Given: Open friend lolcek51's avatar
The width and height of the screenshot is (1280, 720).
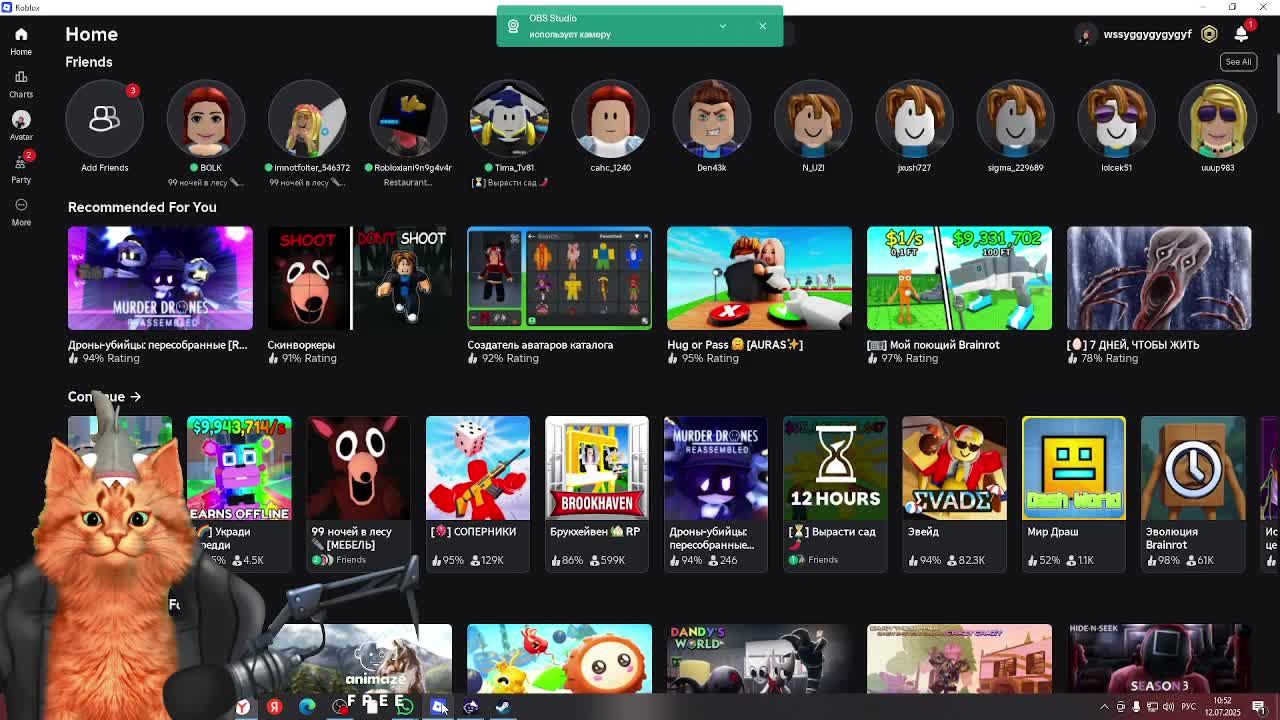Looking at the screenshot, I should tap(1116, 119).
